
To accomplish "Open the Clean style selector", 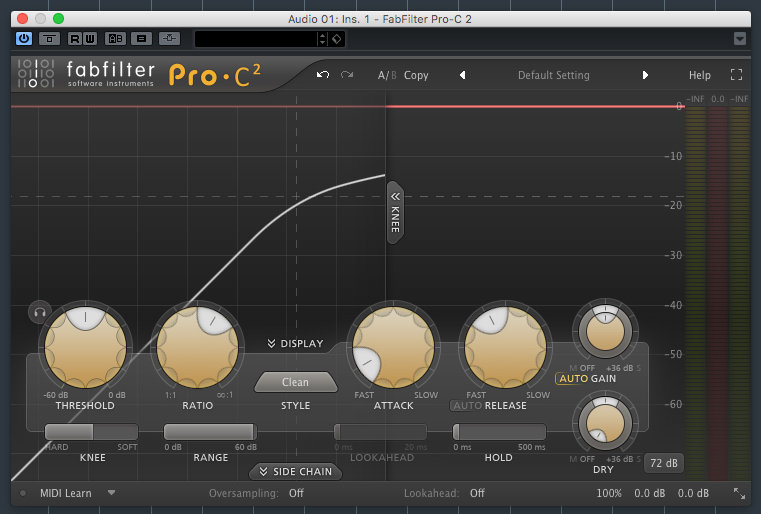I will click(295, 382).
